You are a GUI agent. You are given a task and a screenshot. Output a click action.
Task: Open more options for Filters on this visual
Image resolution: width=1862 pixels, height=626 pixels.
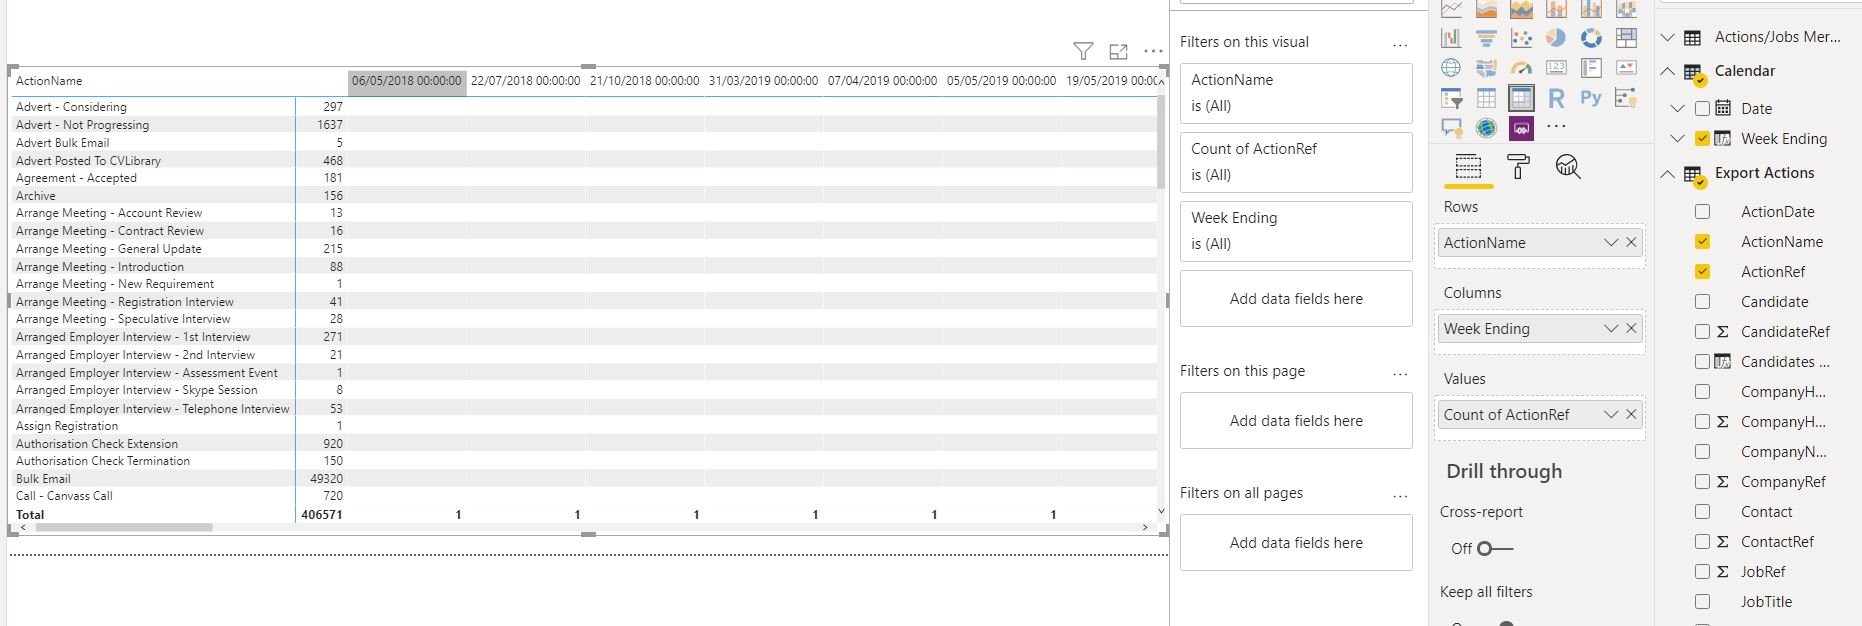[1400, 44]
